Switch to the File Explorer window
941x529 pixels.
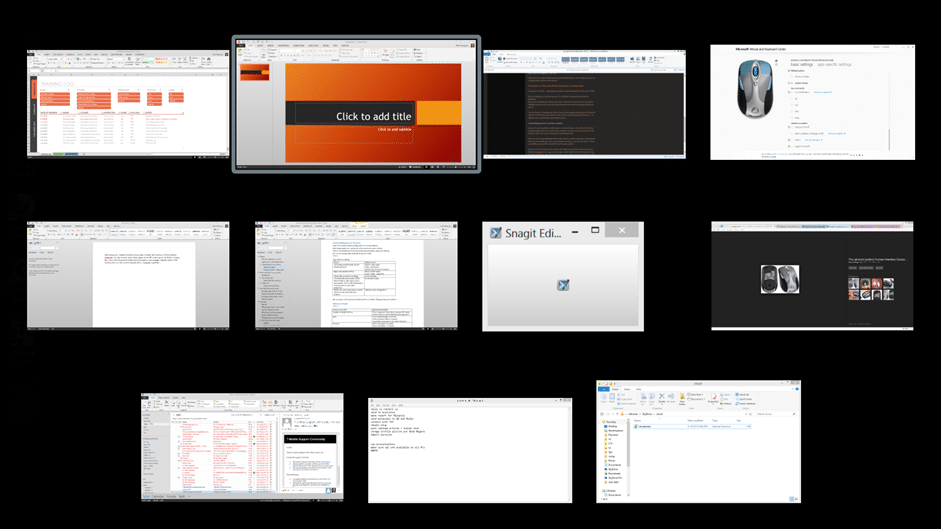tap(698, 440)
